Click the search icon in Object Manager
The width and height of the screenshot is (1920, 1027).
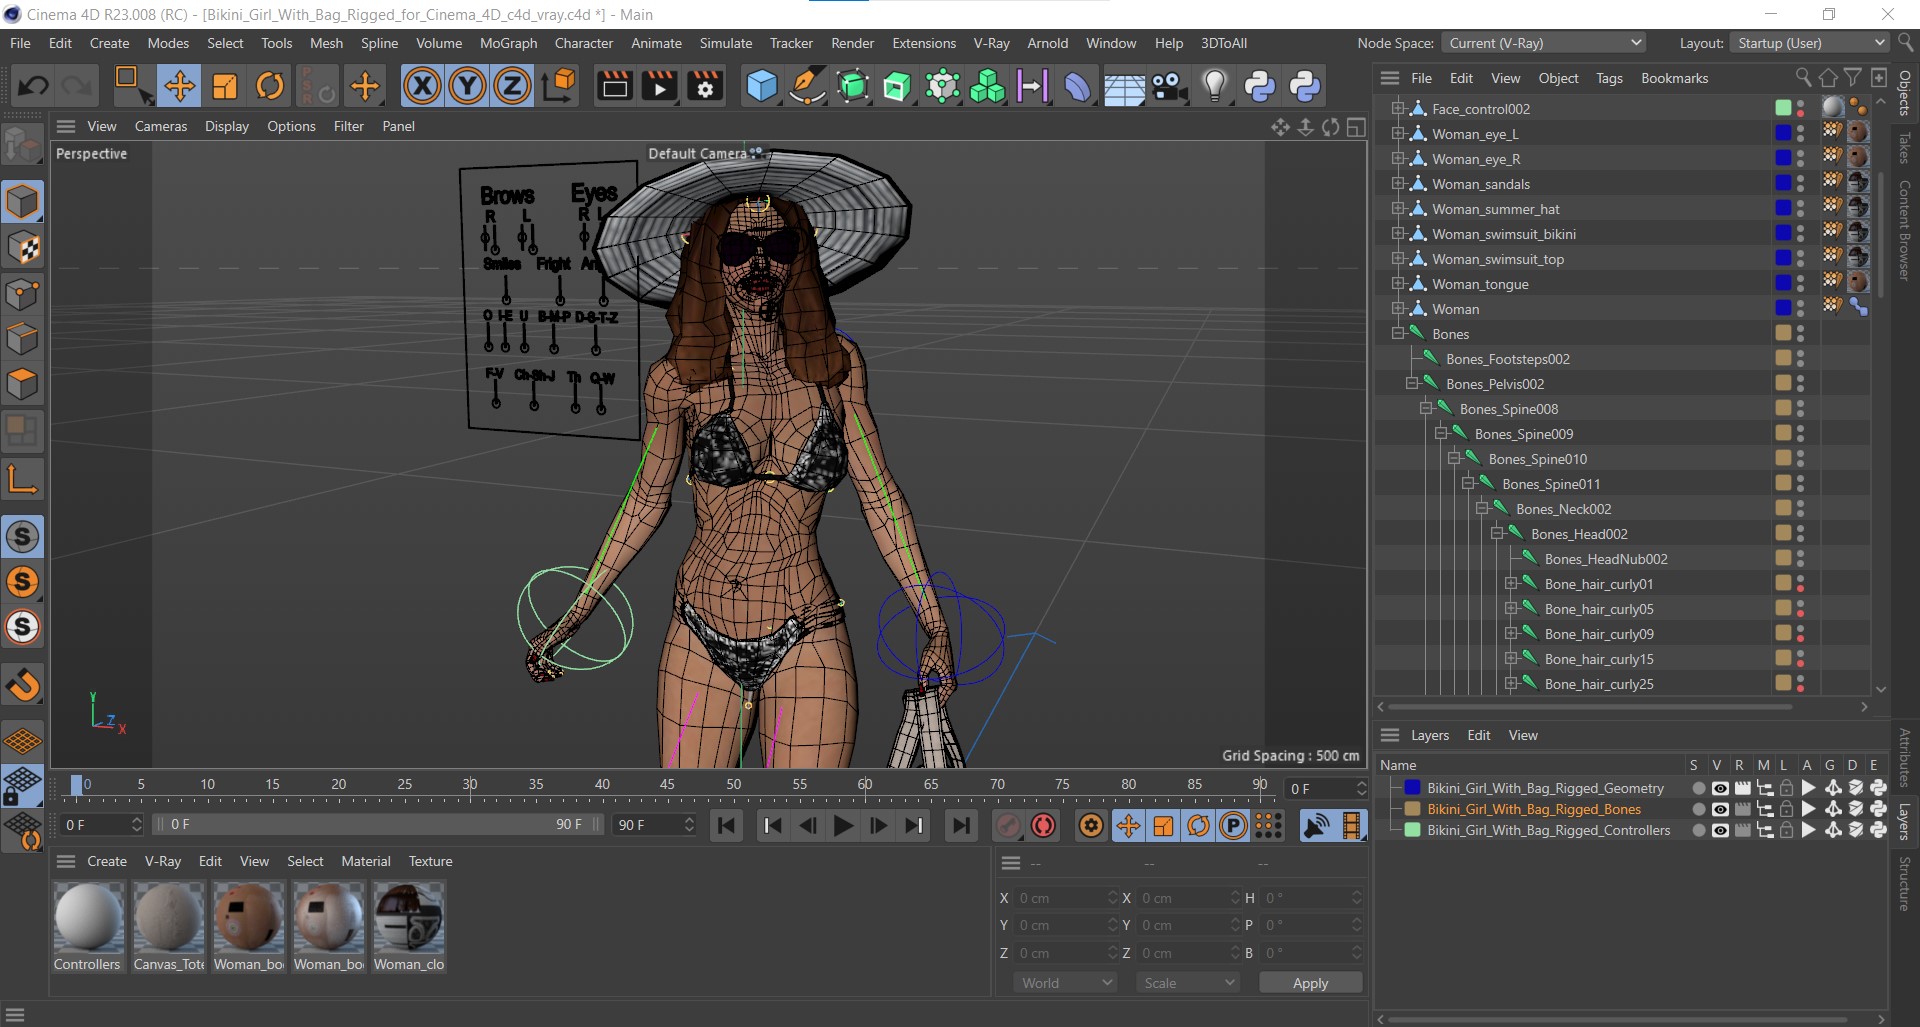pos(1803,77)
